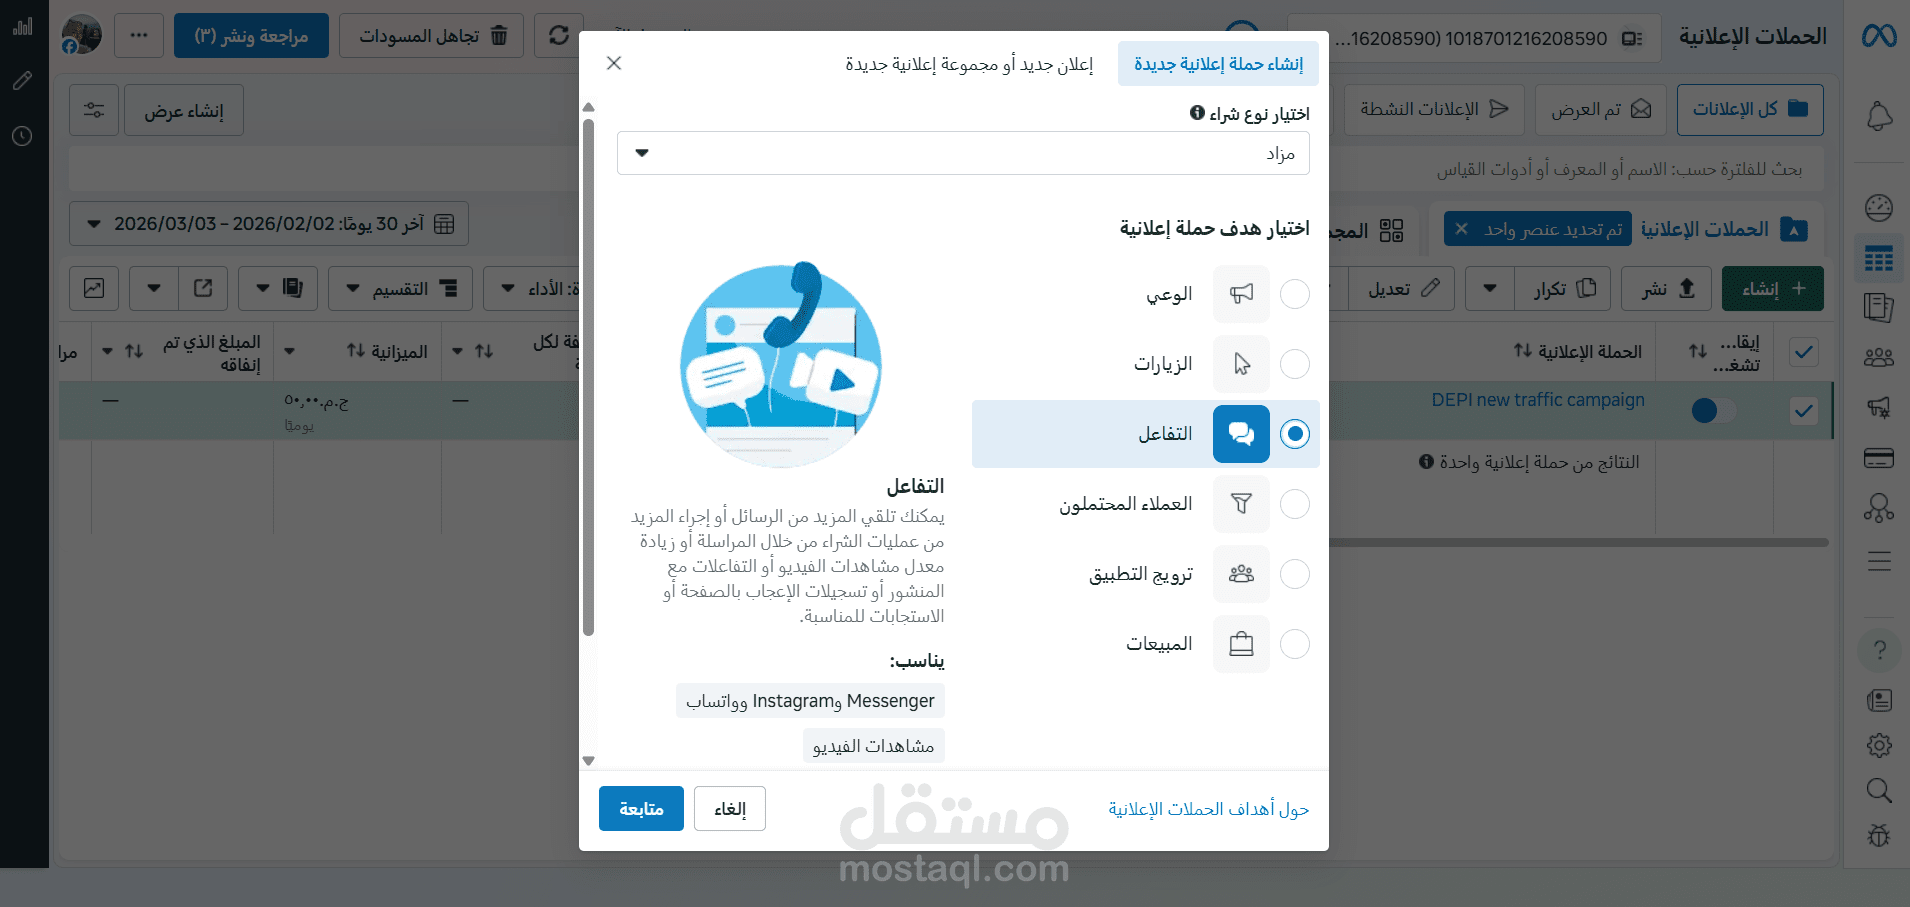This screenshot has width=1910, height=907.
Task: Open the buying type مزاد dropdown
Action: (963, 153)
